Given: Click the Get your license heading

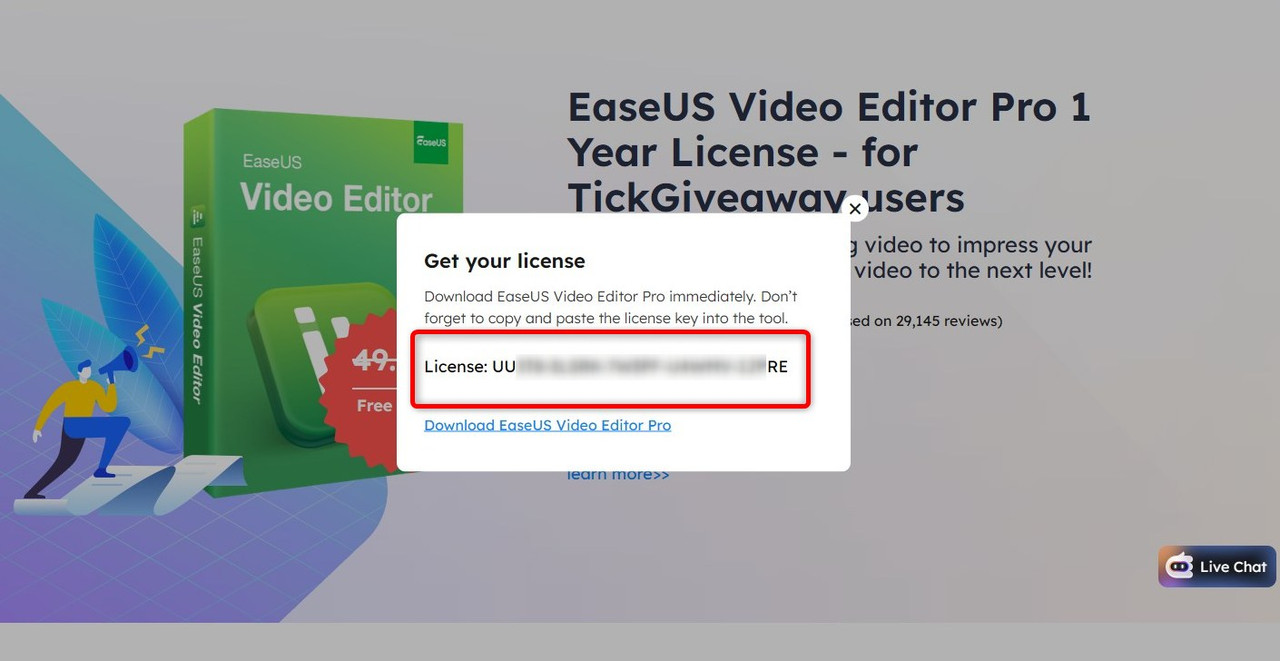Looking at the screenshot, I should pos(504,261).
